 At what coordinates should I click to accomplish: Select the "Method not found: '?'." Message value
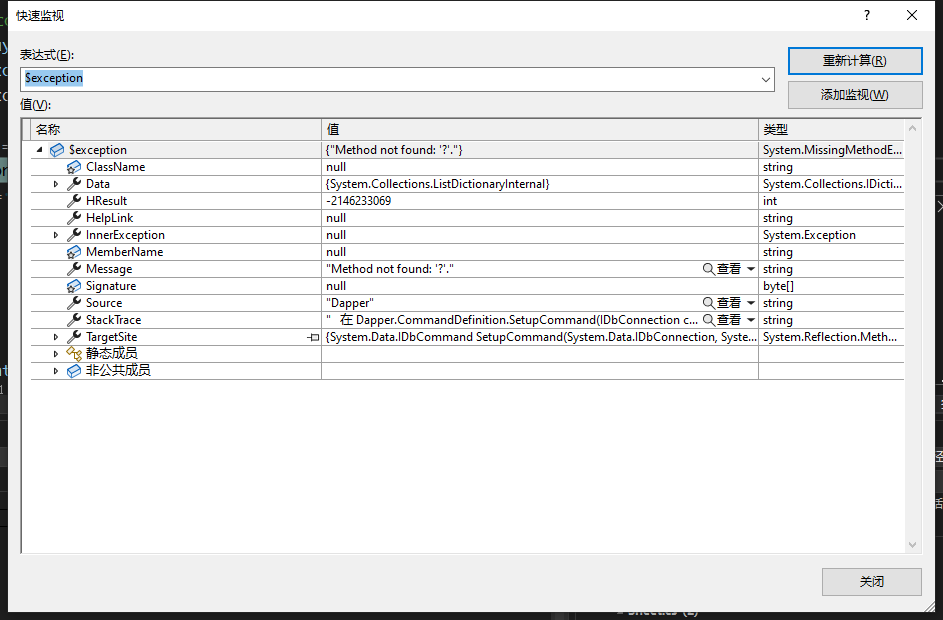pyautogui.click(x=390, y=269)
